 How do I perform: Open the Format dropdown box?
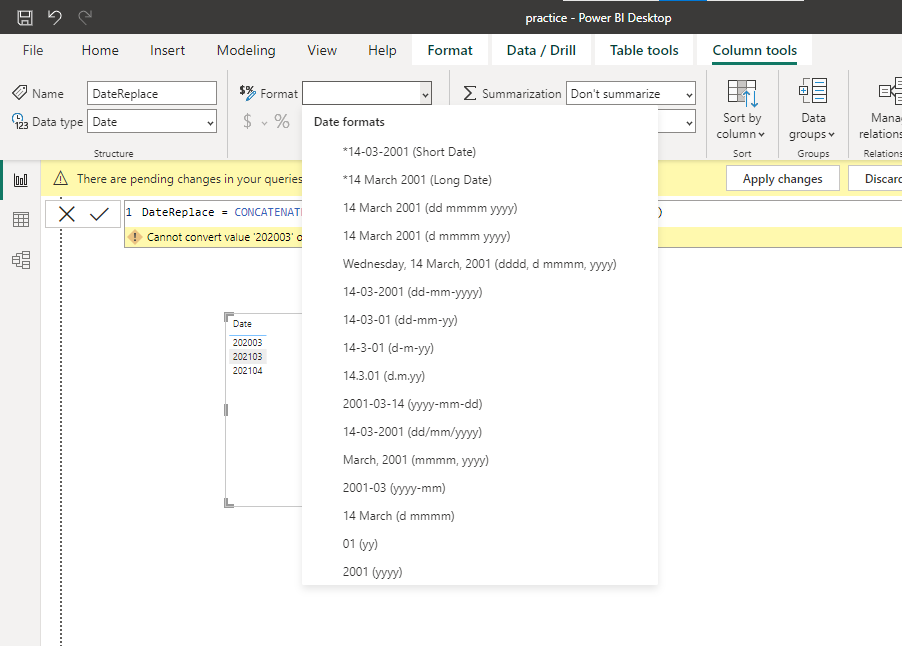click(x=367, y=93)
